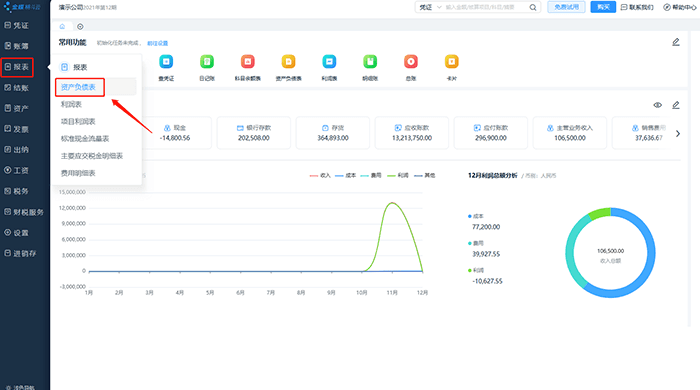Click the 日记账 shortcut icon
This screenshot has width=700, height=390.
click(x=207, y=62)
